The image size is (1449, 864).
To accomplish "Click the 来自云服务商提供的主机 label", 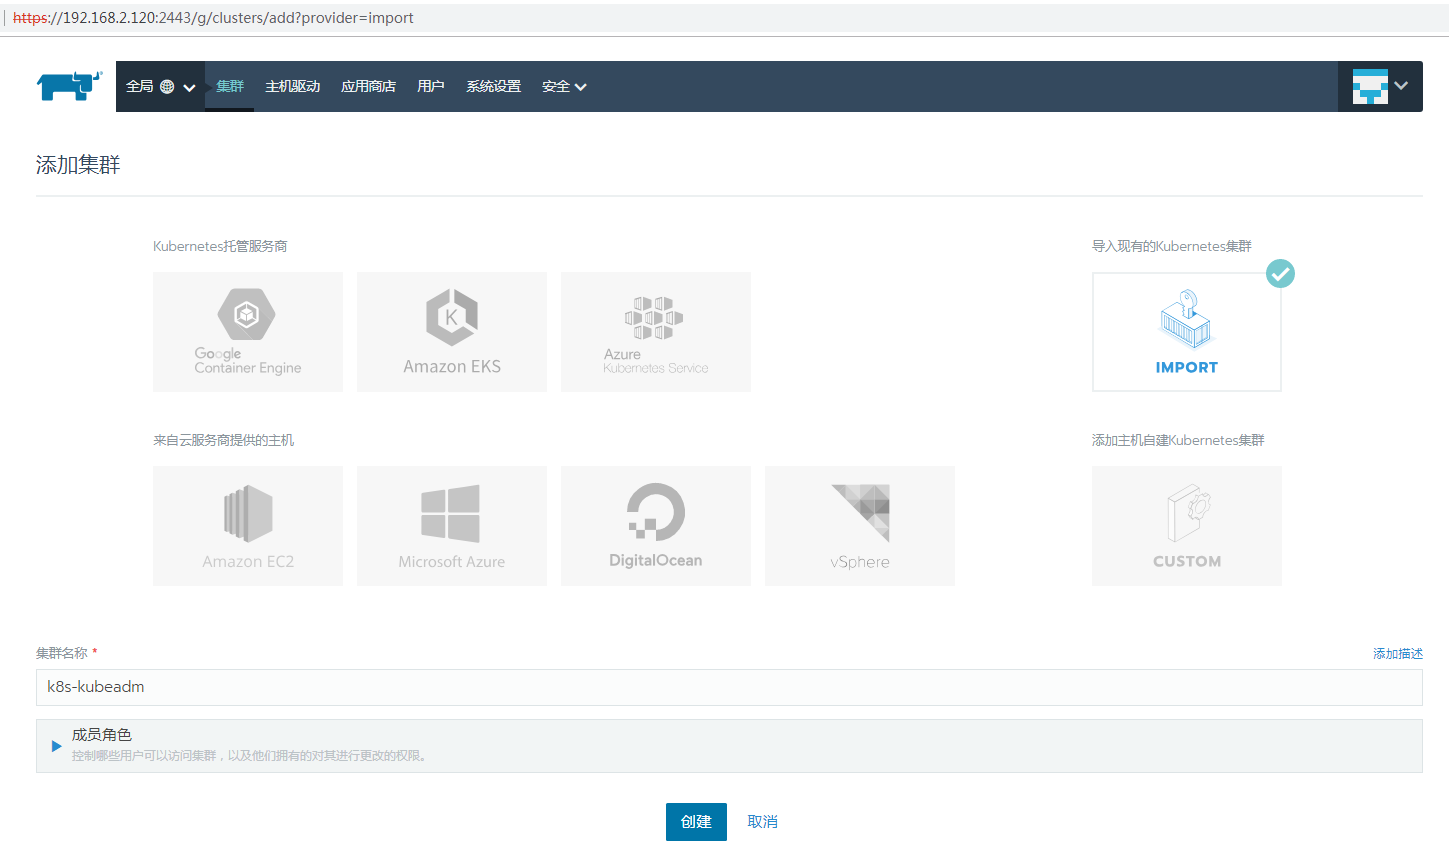I will click(223, 440).
